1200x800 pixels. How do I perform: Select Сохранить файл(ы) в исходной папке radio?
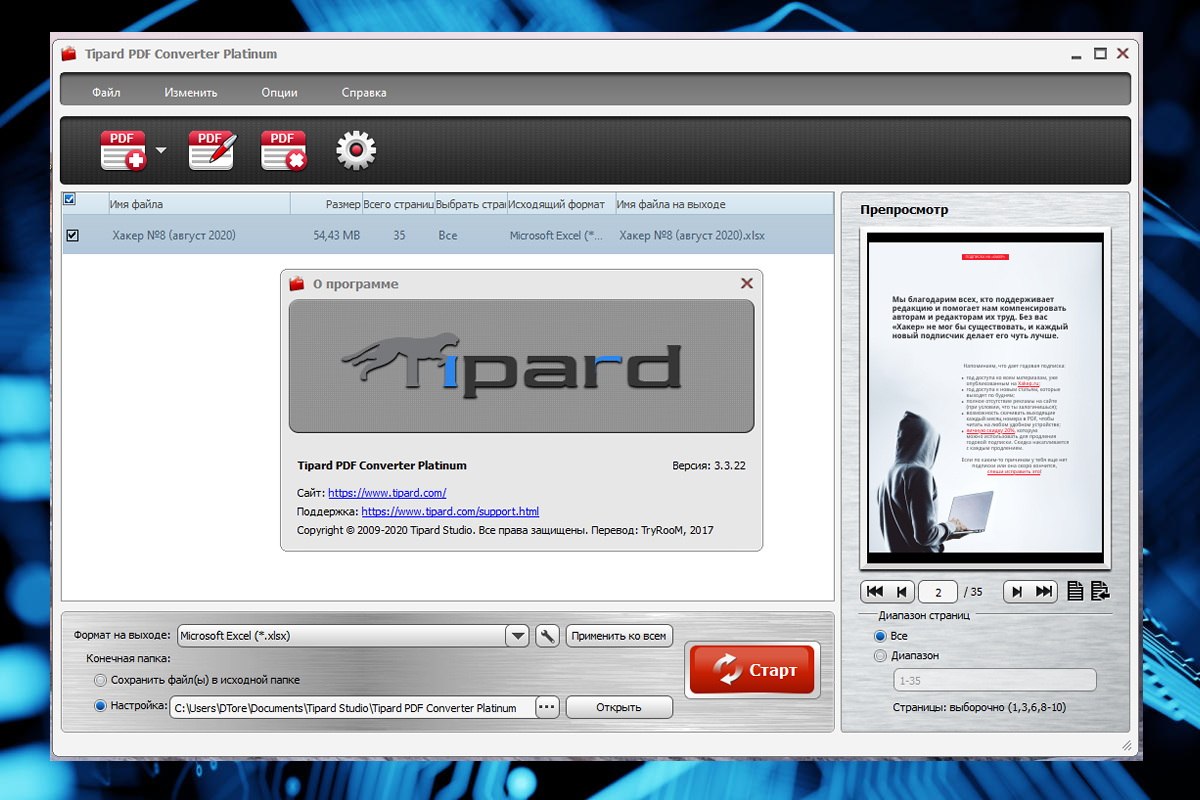tap(99, 680)
